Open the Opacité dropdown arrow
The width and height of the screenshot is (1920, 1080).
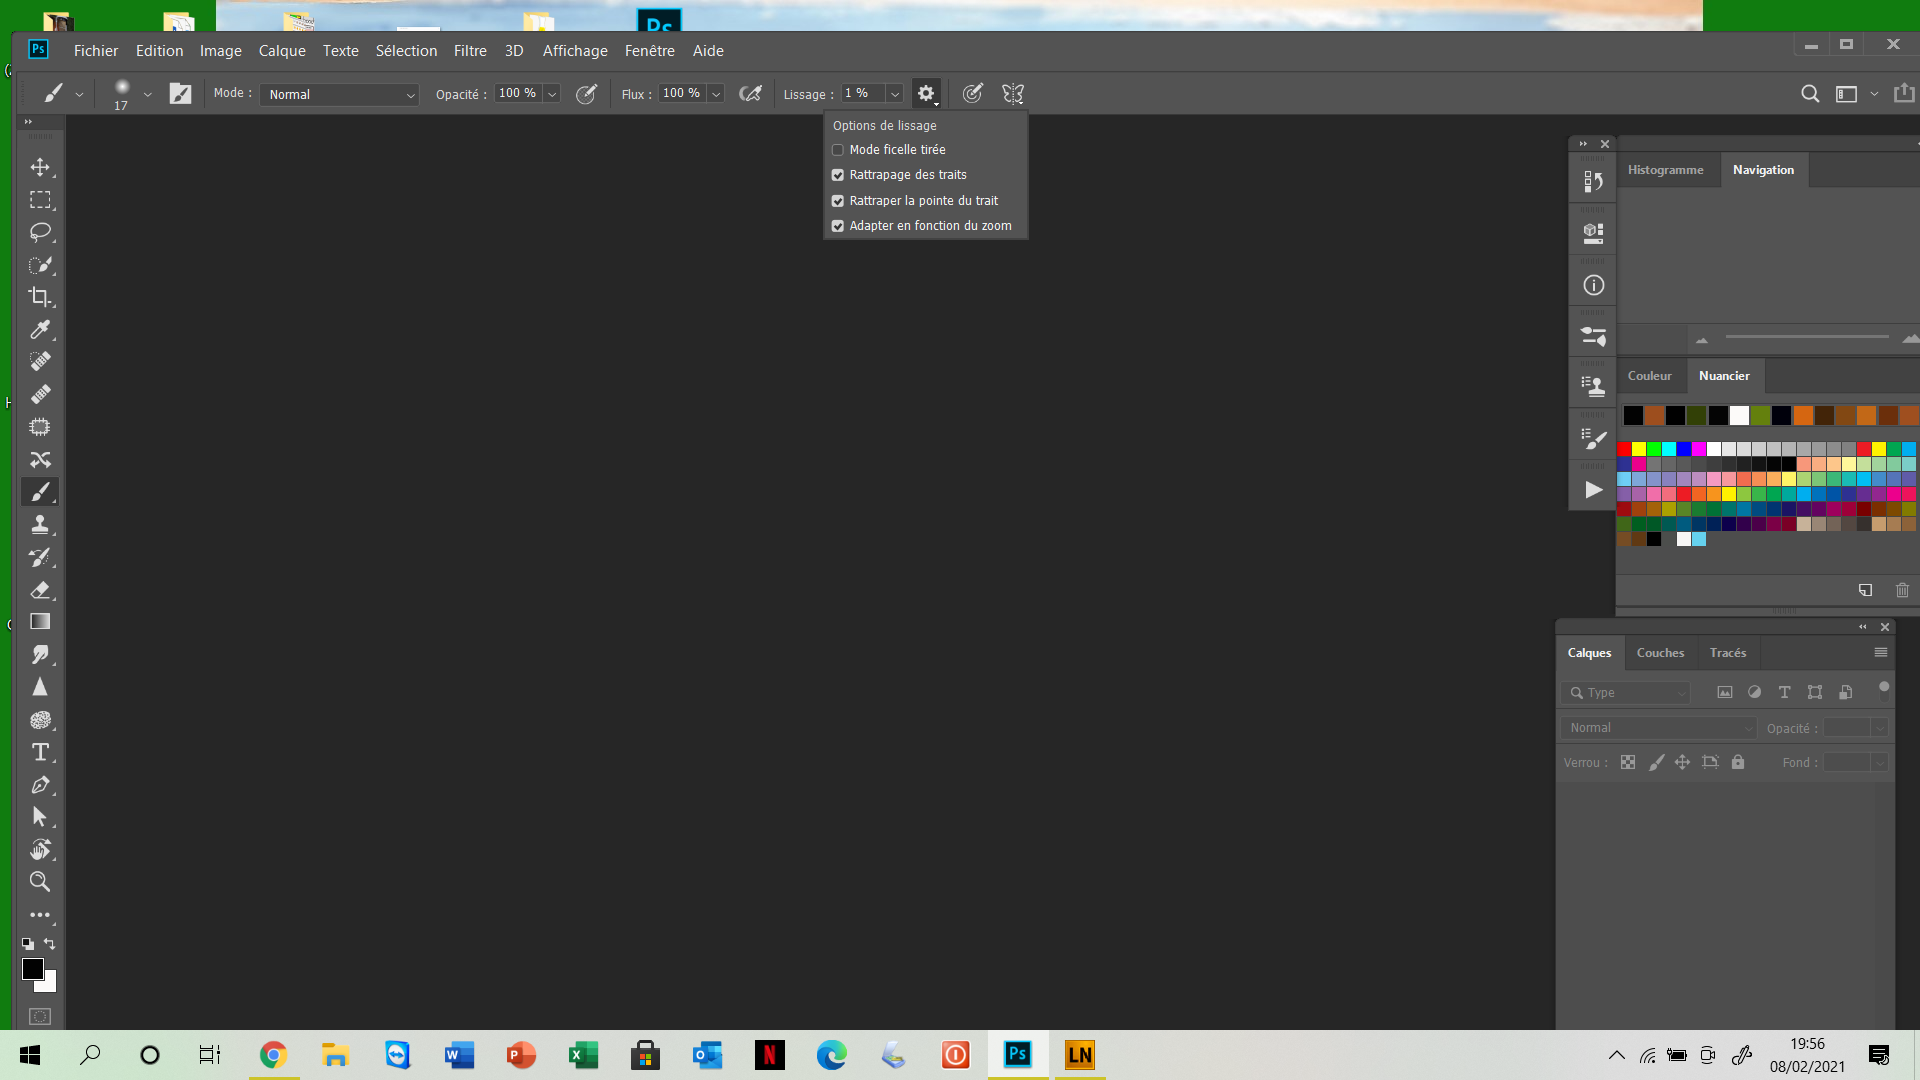(553, 93)
